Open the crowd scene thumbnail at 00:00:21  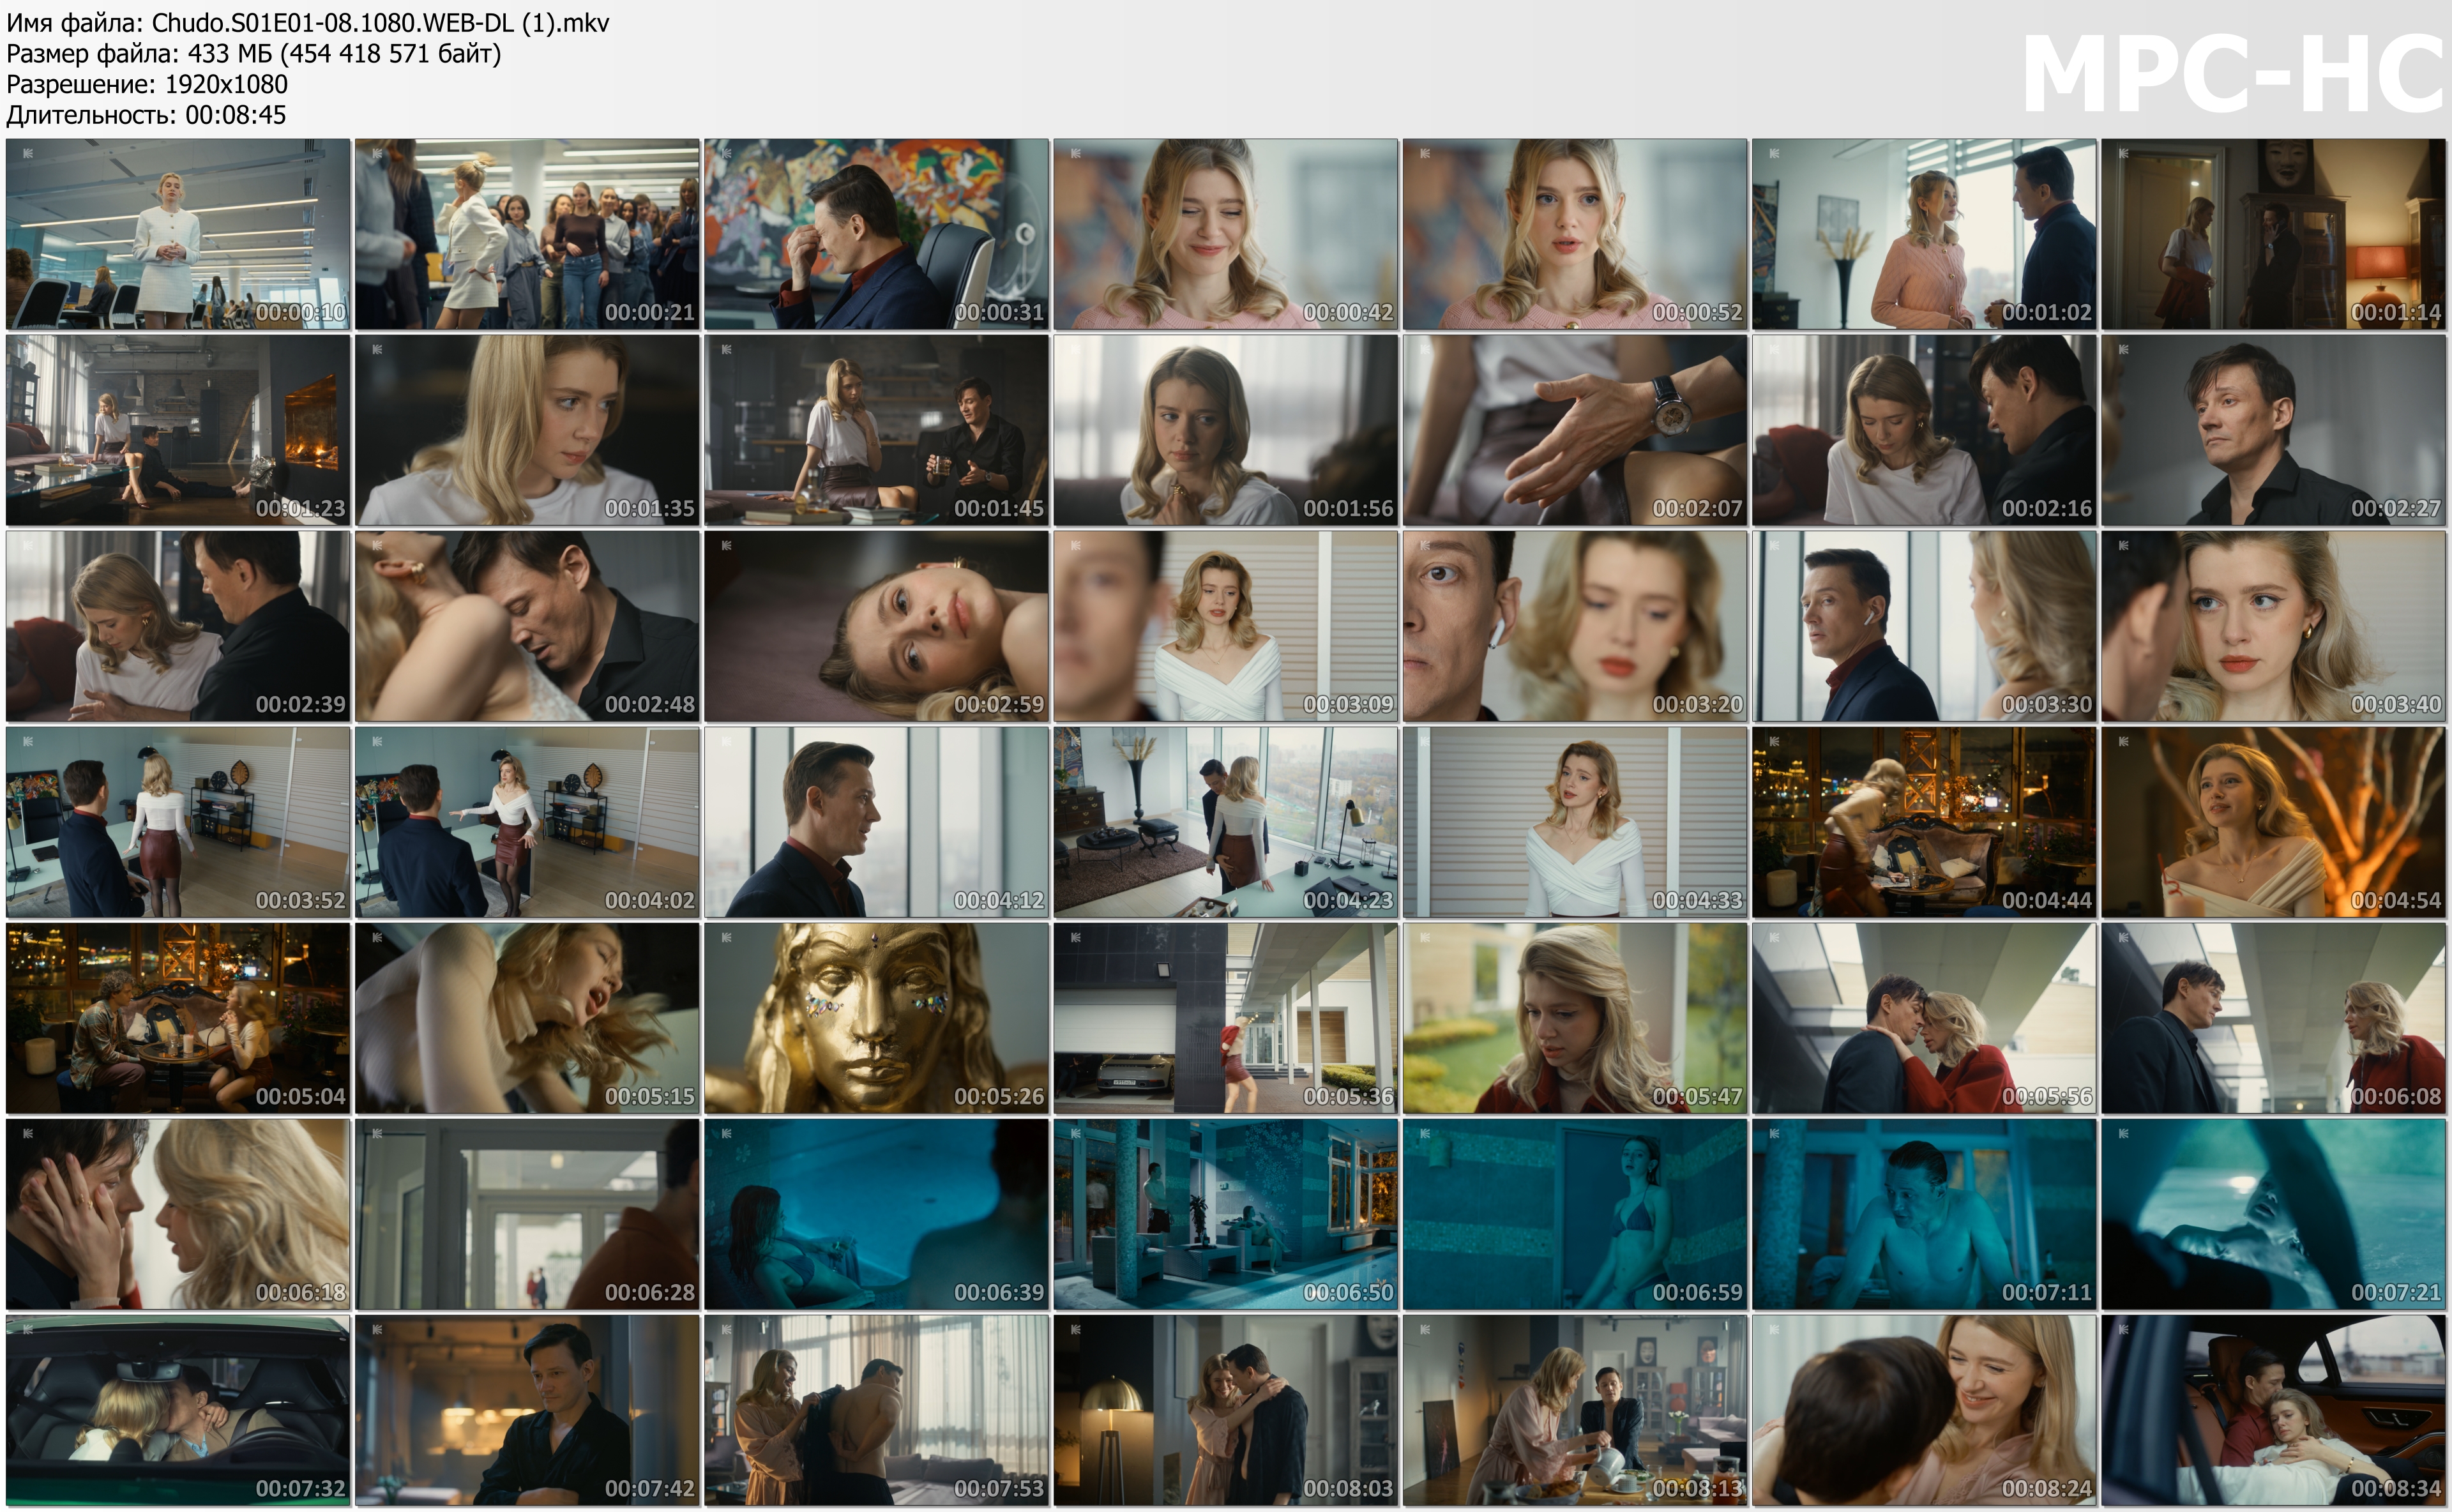(x=527, y=234)
